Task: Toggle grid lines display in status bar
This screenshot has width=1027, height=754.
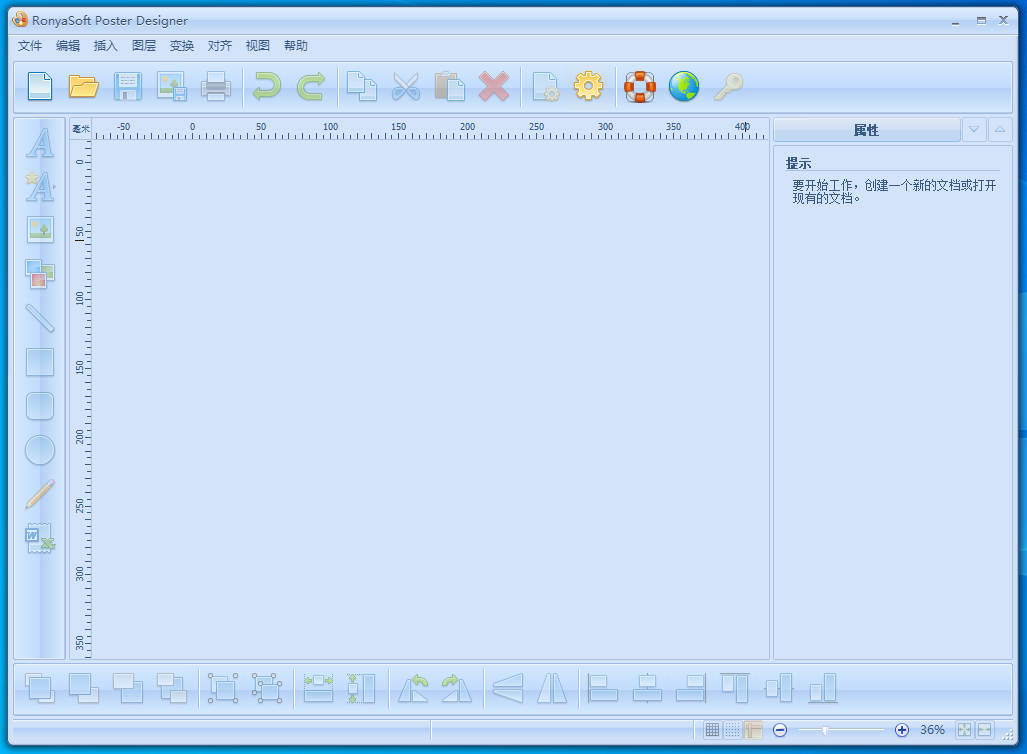Action: pyautogui.click(x=712, y=730)
